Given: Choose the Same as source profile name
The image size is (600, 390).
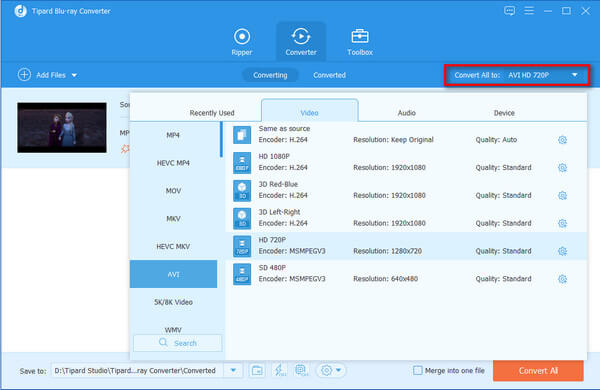Looking at the screenshot, I should tap(284, 129).
